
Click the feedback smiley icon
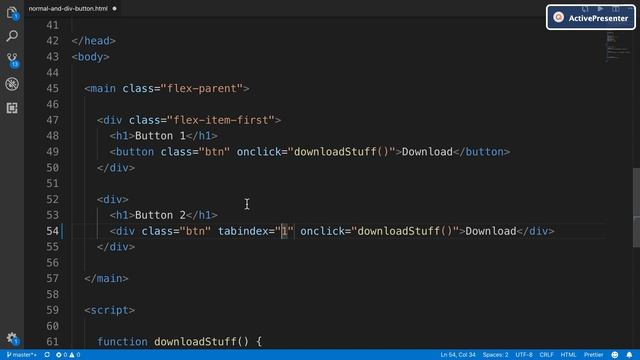pos(615,355)
